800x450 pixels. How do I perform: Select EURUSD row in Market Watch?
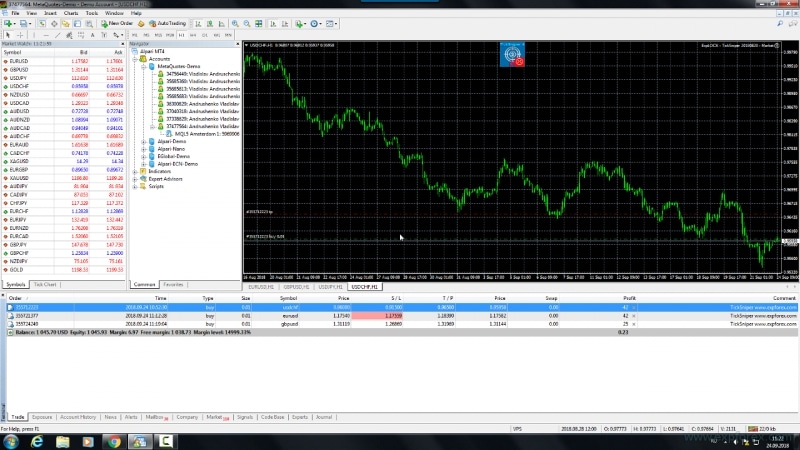pyautogui.click(x=20, y=60)
